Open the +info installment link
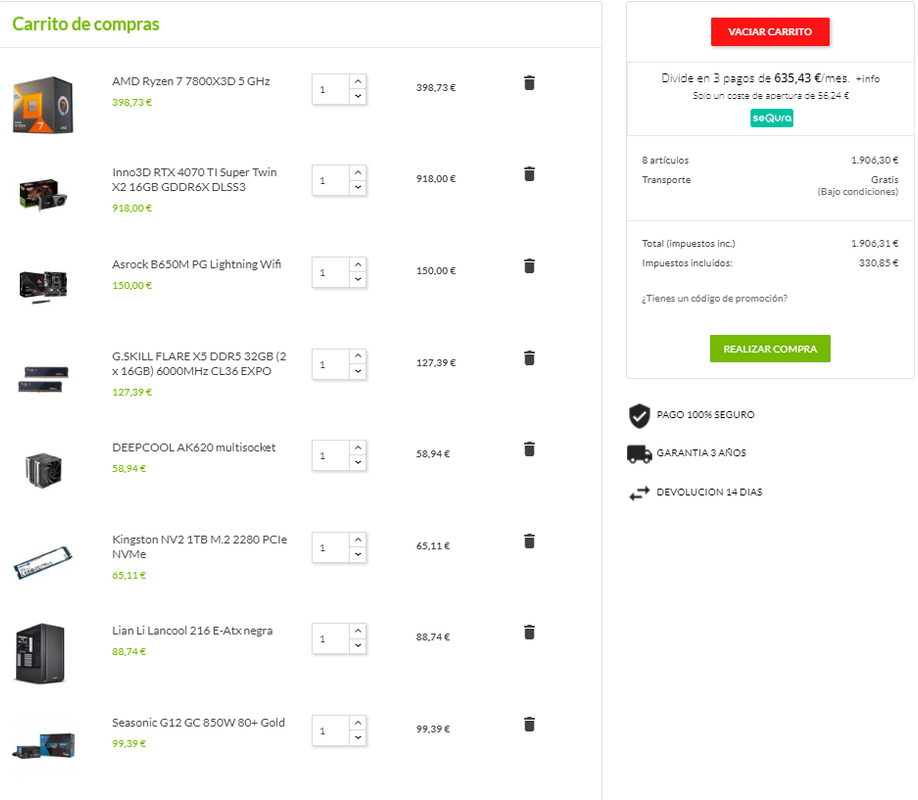This screenshot has height=800, width=918. pos(868,78)
